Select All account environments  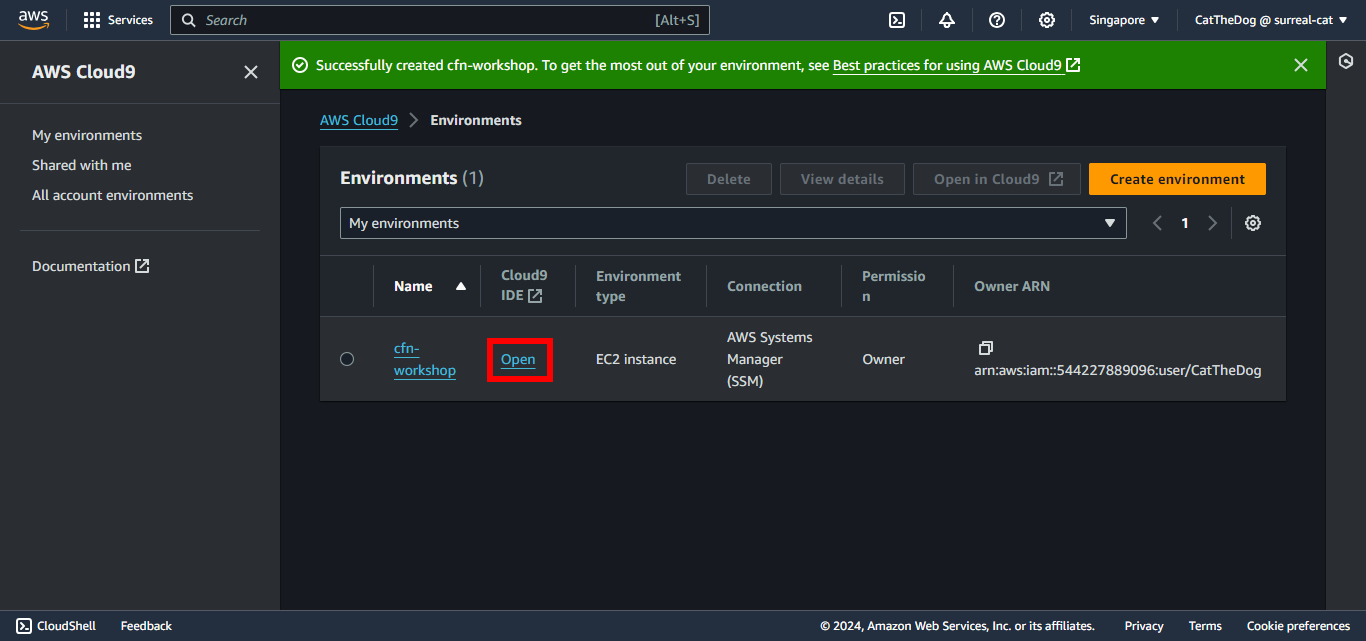click(112, 195)
